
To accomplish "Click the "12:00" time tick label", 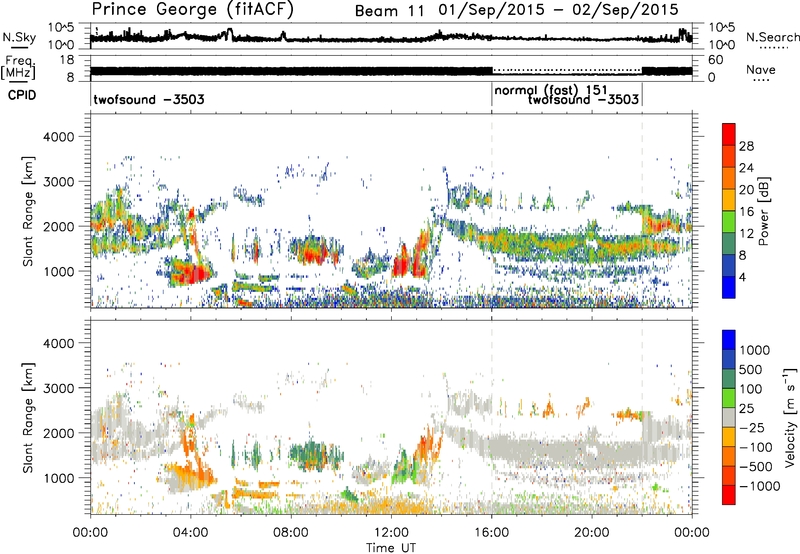I will [x=391, y=533].
